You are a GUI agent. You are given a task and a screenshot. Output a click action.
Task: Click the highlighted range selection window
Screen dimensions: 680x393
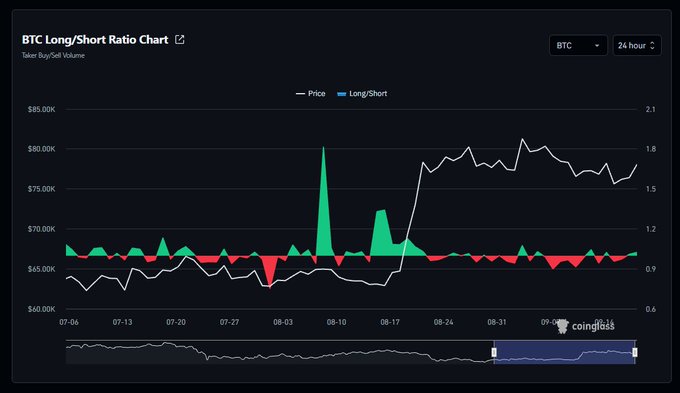coord(564,352)
